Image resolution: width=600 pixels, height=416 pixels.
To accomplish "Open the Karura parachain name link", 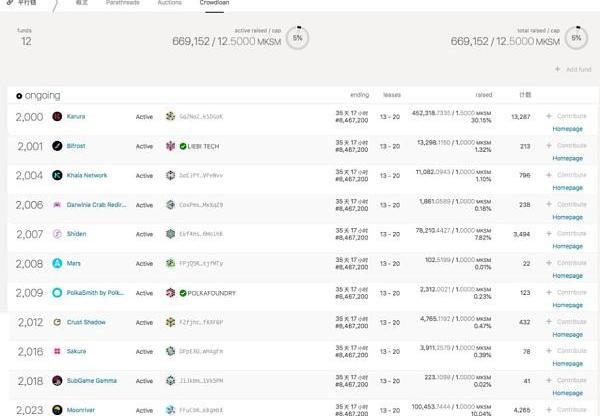I will coord(76,116).
